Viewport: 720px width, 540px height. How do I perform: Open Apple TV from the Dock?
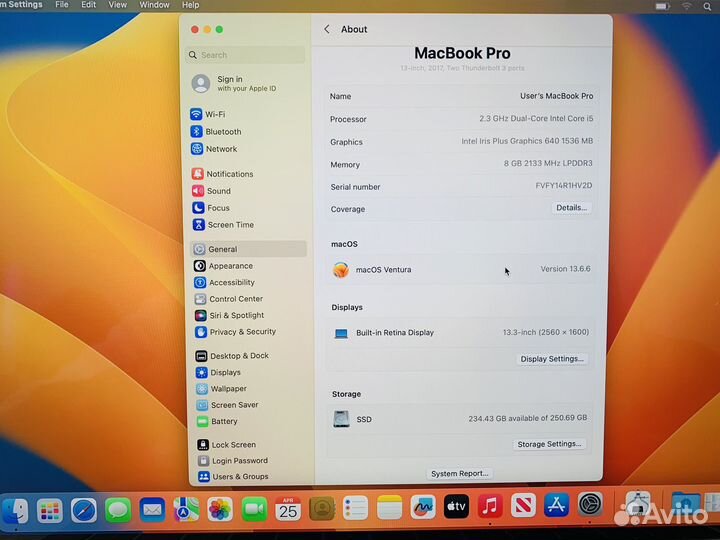(456, 506)
